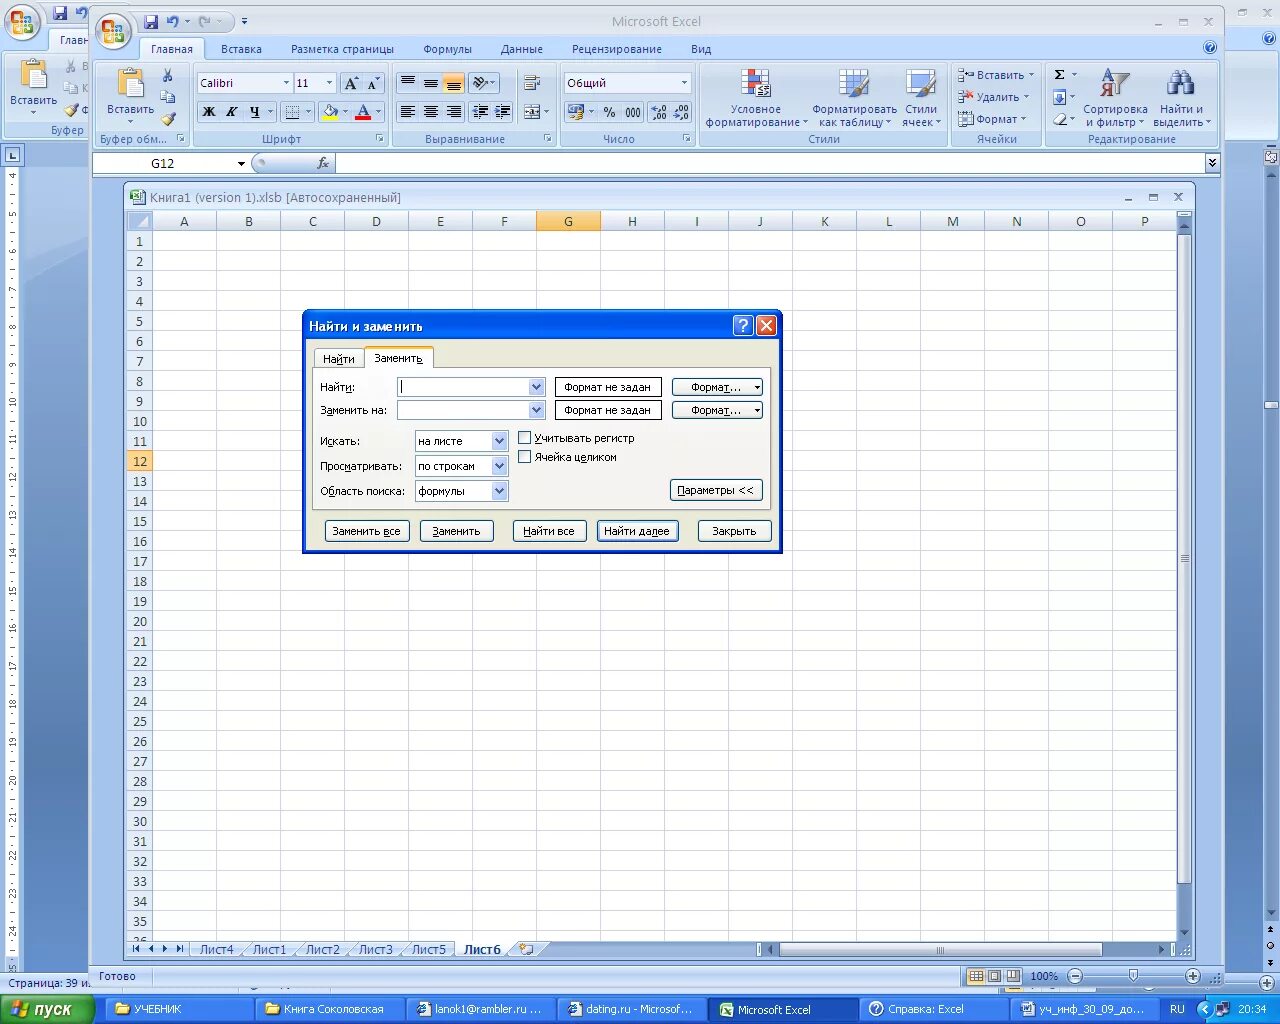
Task: Click the zoom slider thumb in status bar
Action: coord(1133,976)
